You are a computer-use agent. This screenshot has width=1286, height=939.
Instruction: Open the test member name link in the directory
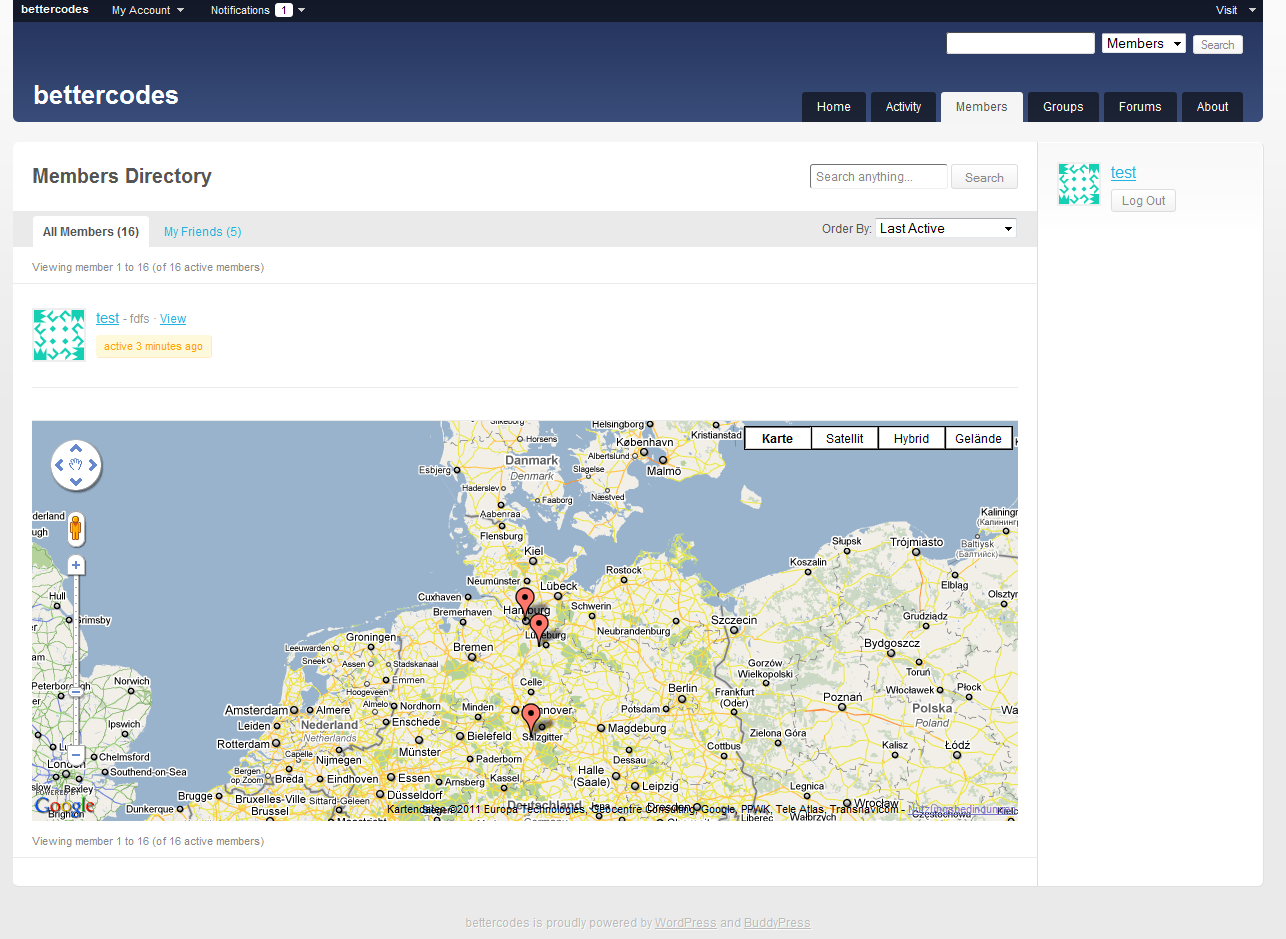[x=108, y=318]
